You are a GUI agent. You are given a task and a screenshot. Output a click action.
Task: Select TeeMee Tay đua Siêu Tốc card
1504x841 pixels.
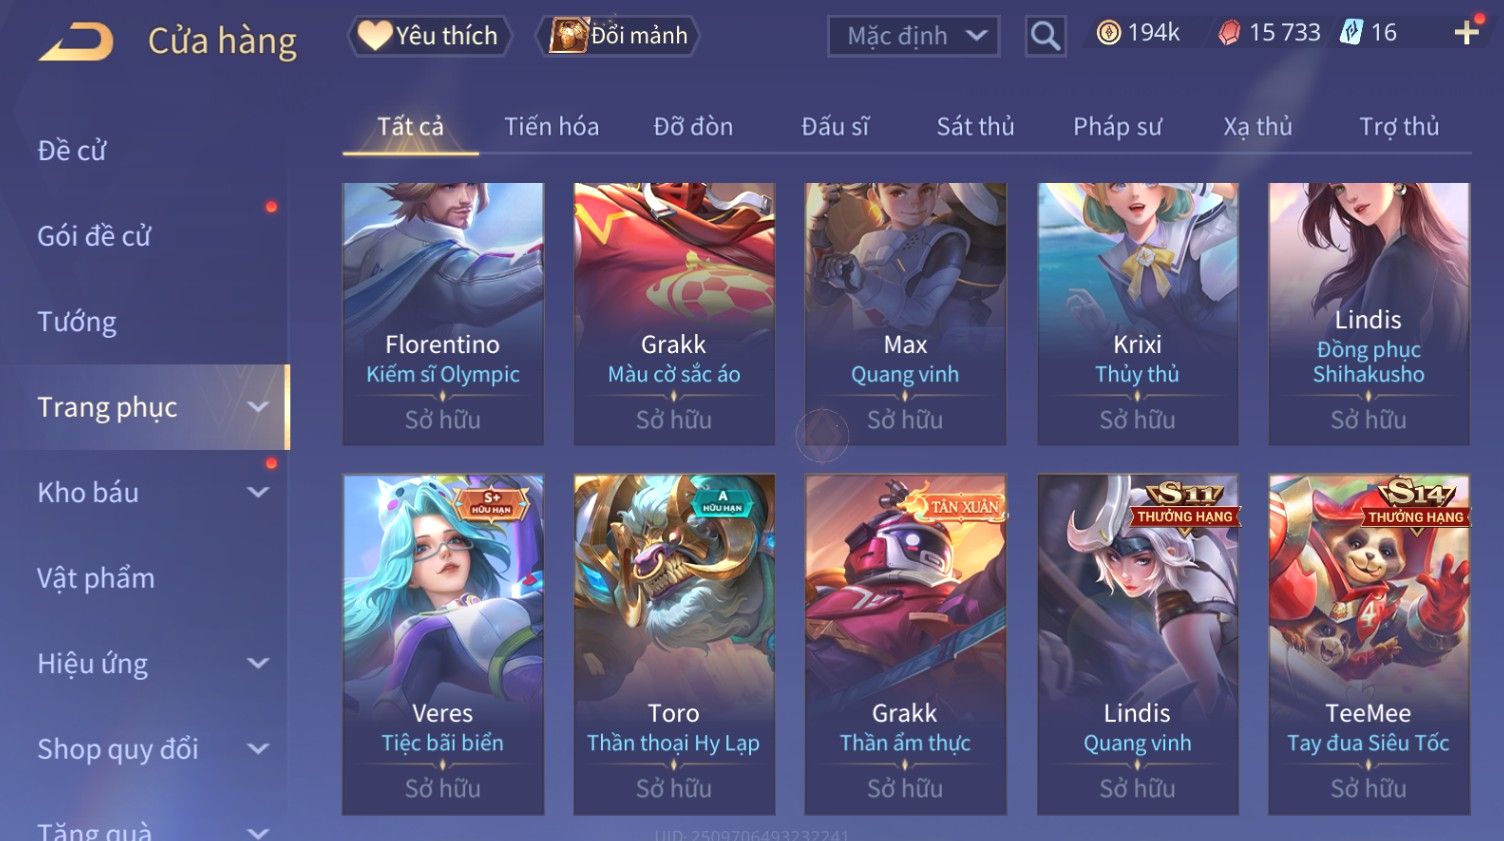(x=1369, y=645)
